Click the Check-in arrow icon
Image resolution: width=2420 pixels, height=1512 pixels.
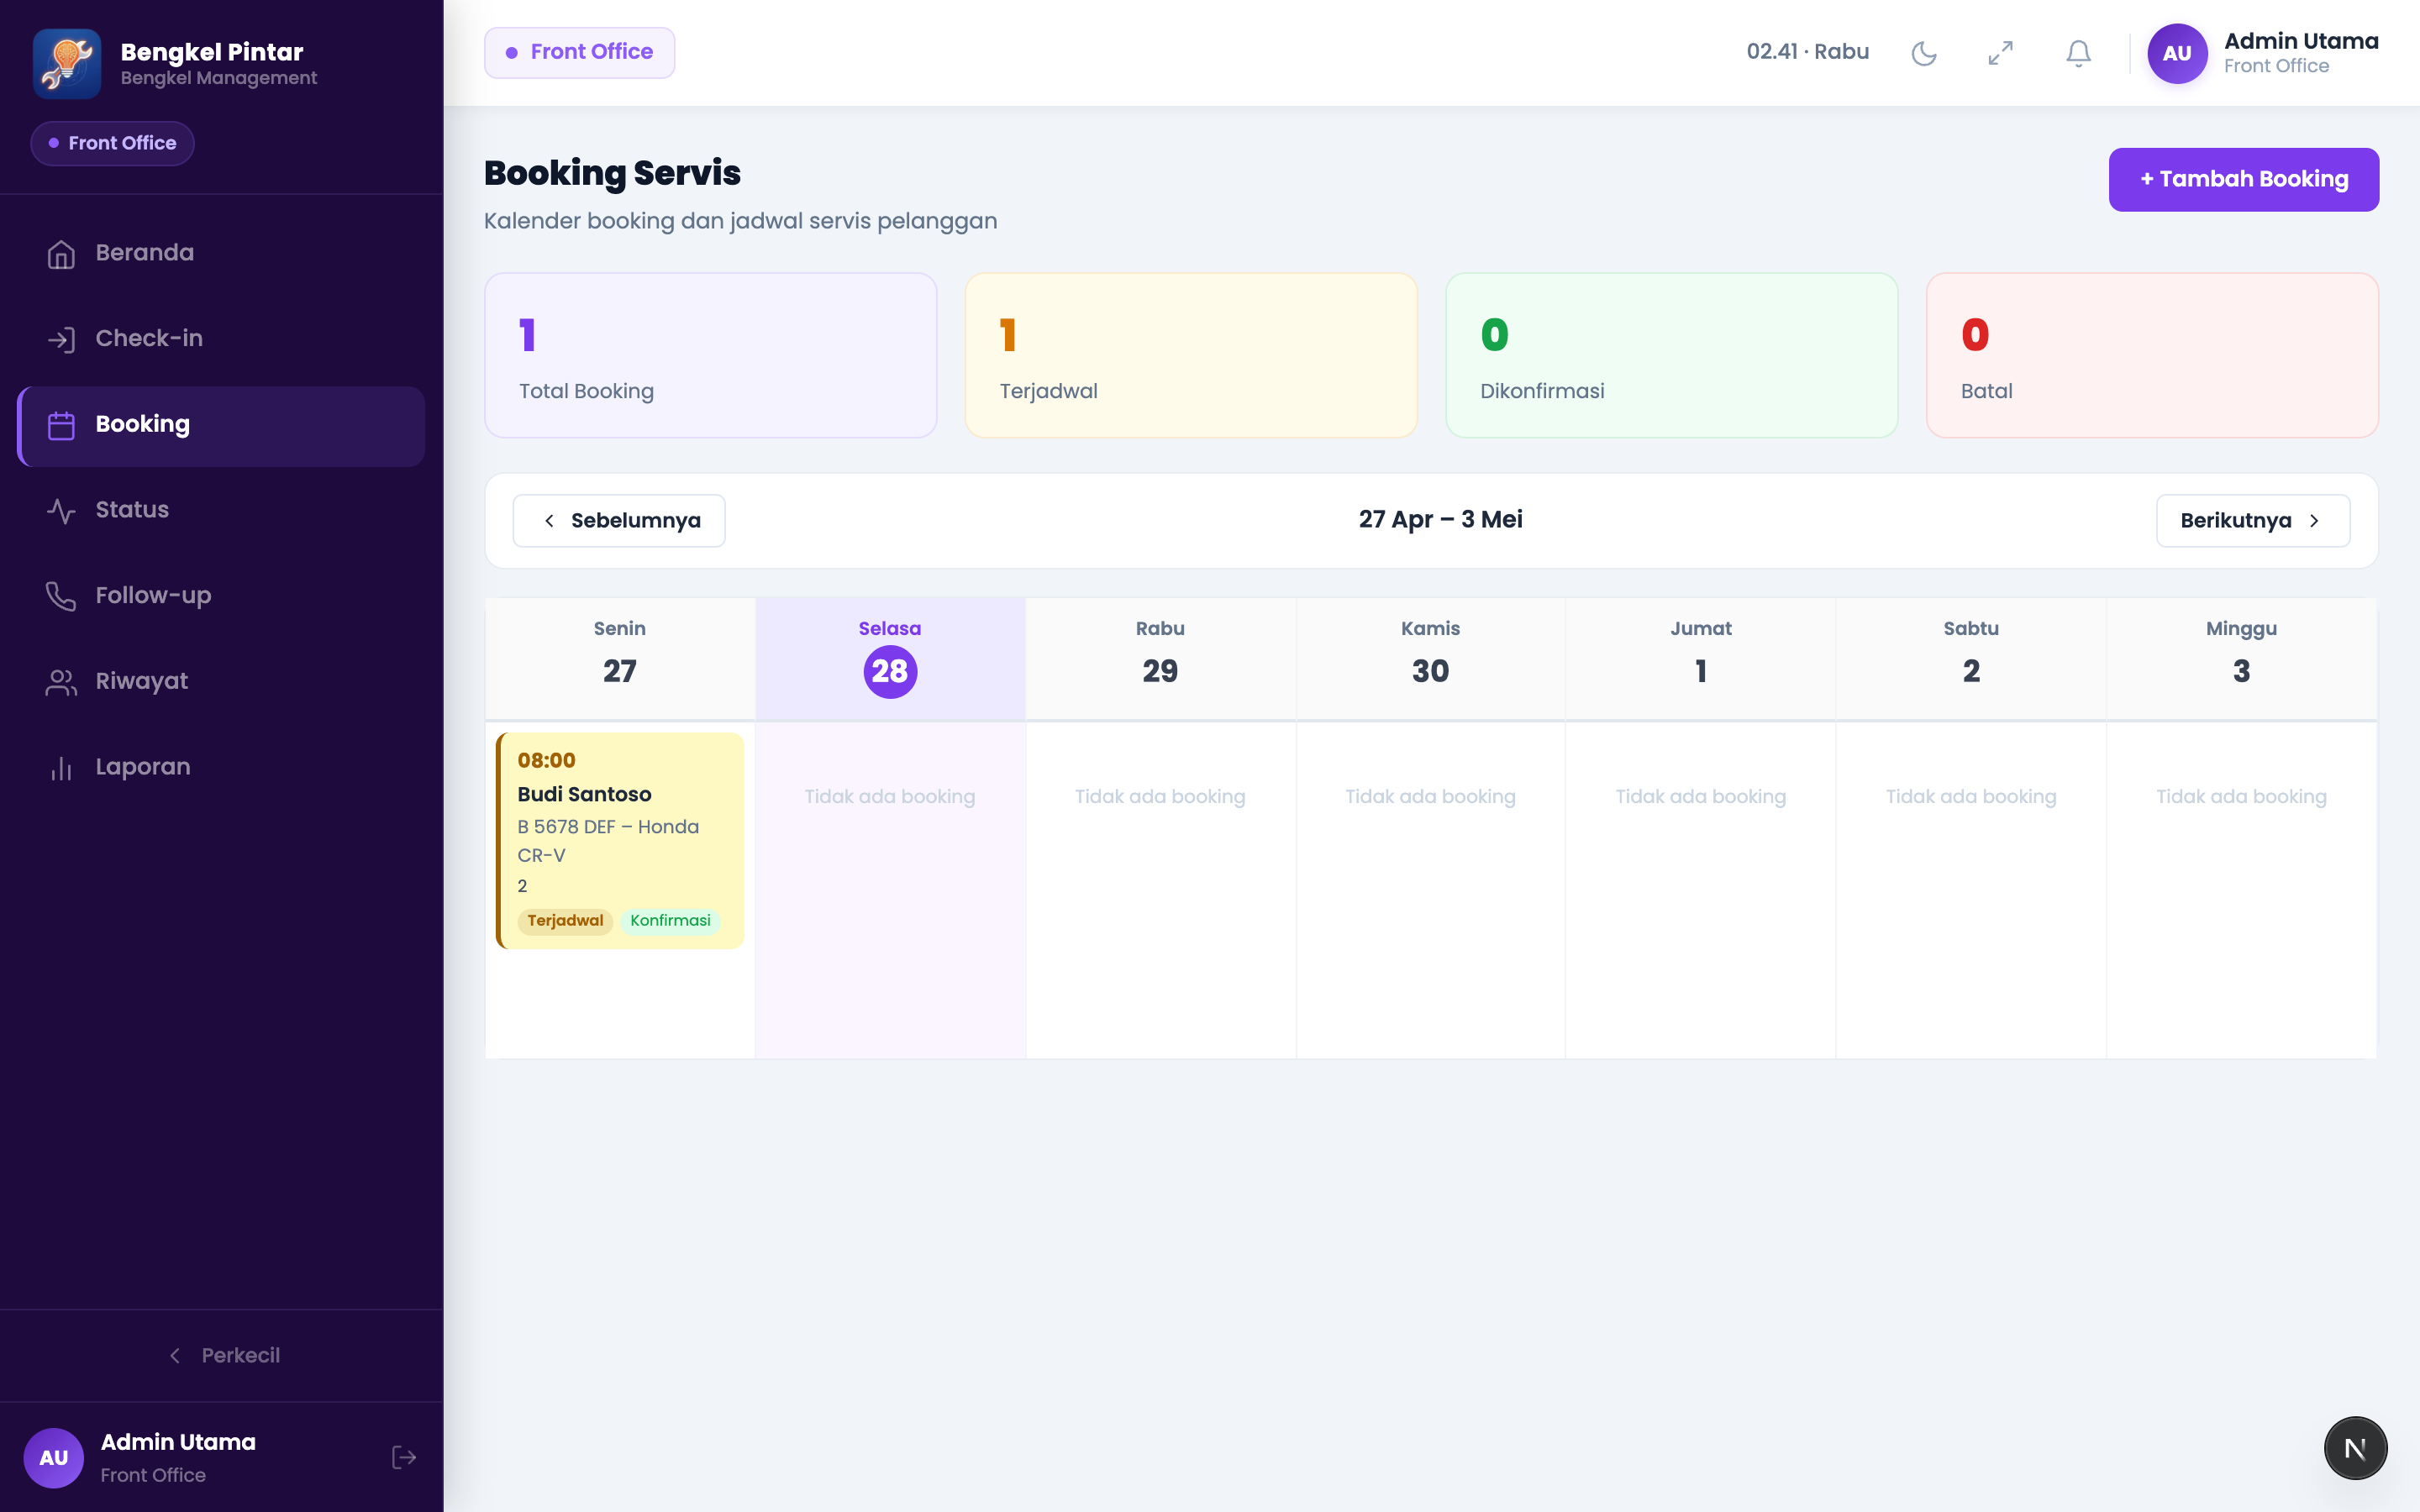coord(61,340)
